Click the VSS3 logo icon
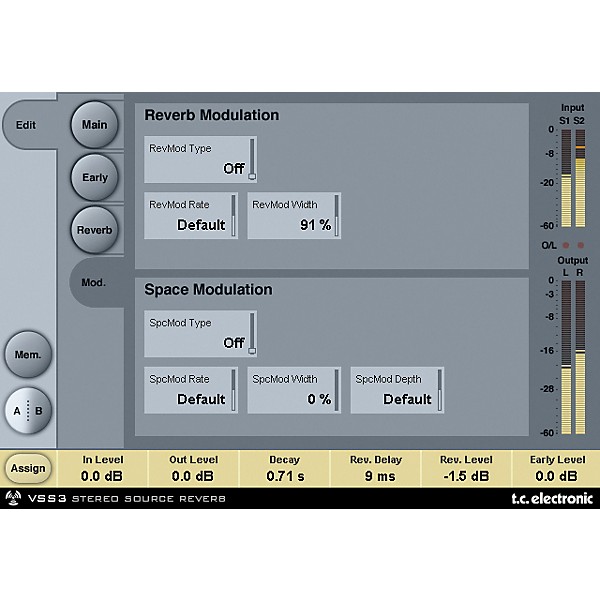The image size is (600, 600). pos(13,498)
